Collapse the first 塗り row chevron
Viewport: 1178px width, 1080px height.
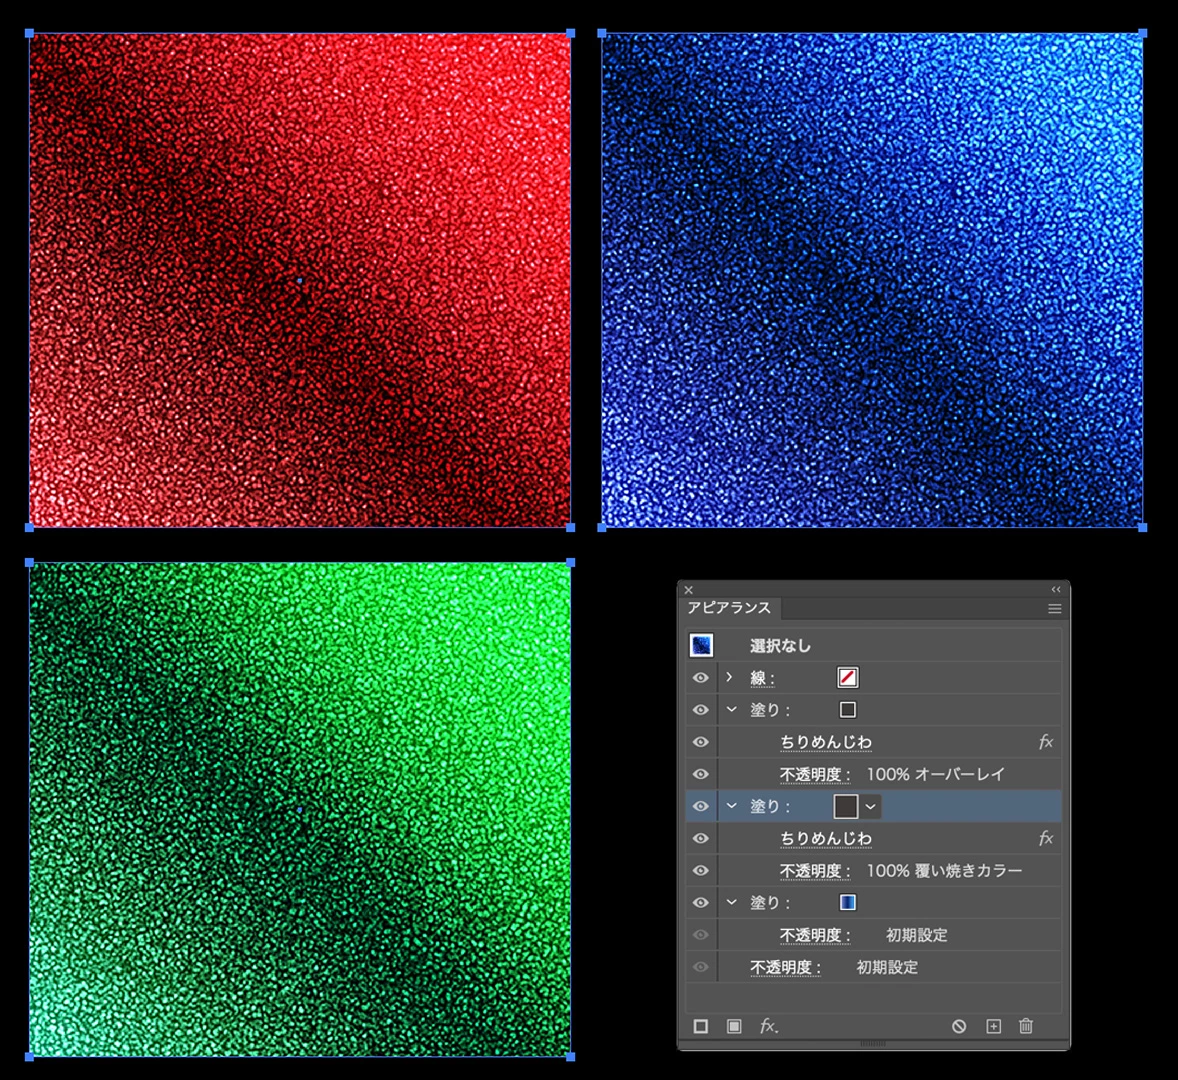[732, 710]
